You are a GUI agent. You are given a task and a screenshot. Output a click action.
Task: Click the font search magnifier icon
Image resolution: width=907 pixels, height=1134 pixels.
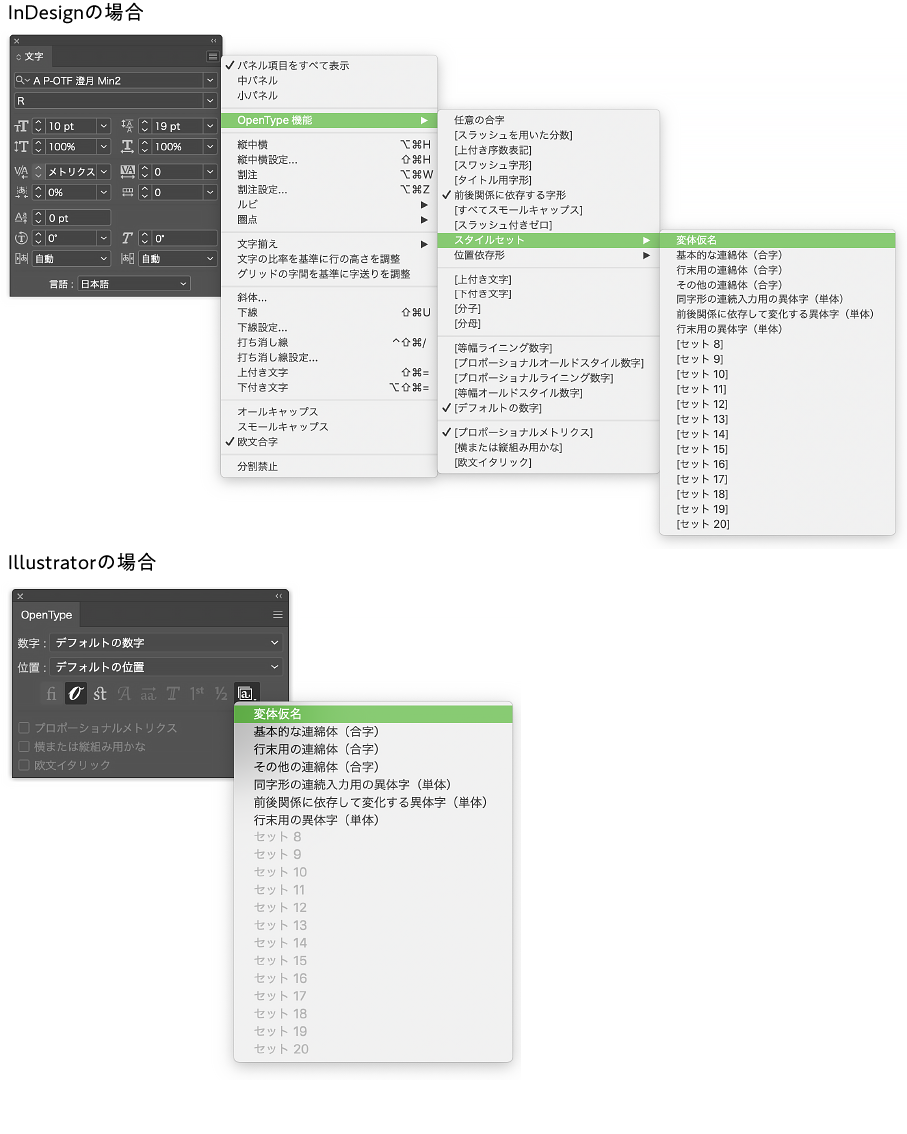click(22, 80)
